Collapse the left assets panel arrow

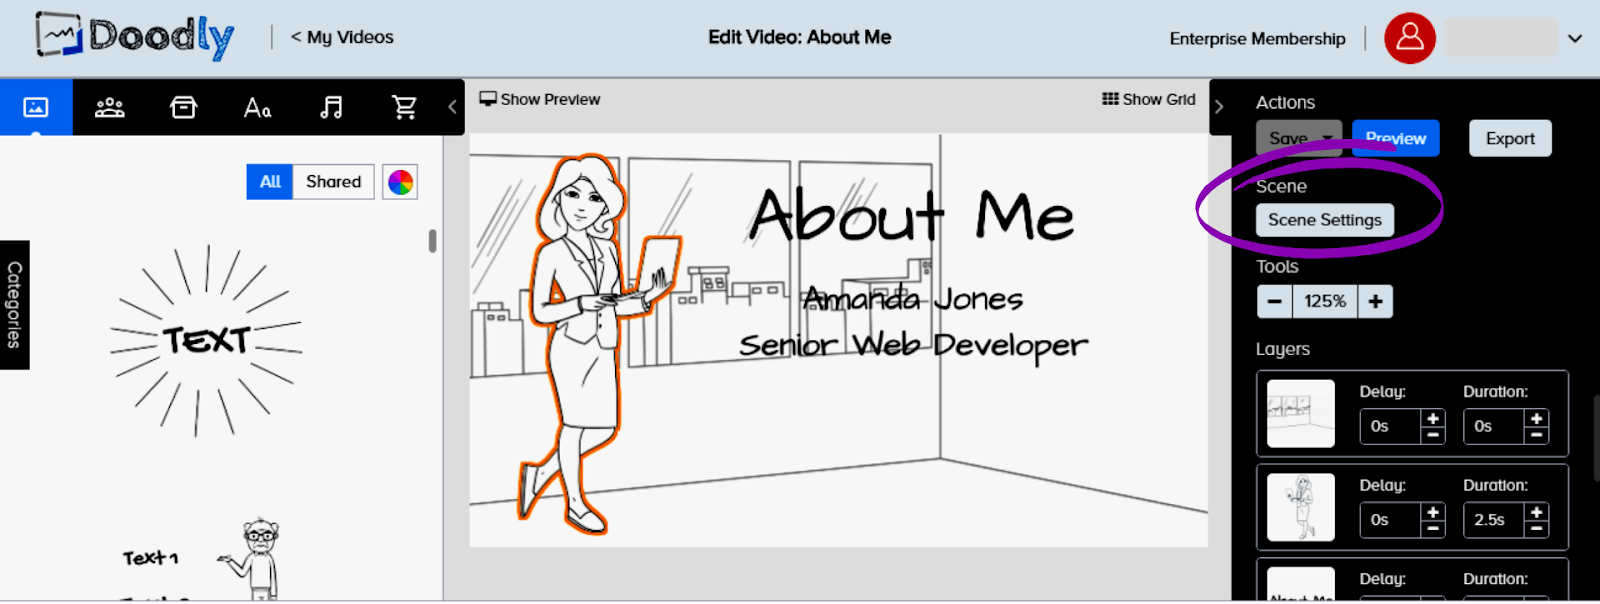click(452, 106)
